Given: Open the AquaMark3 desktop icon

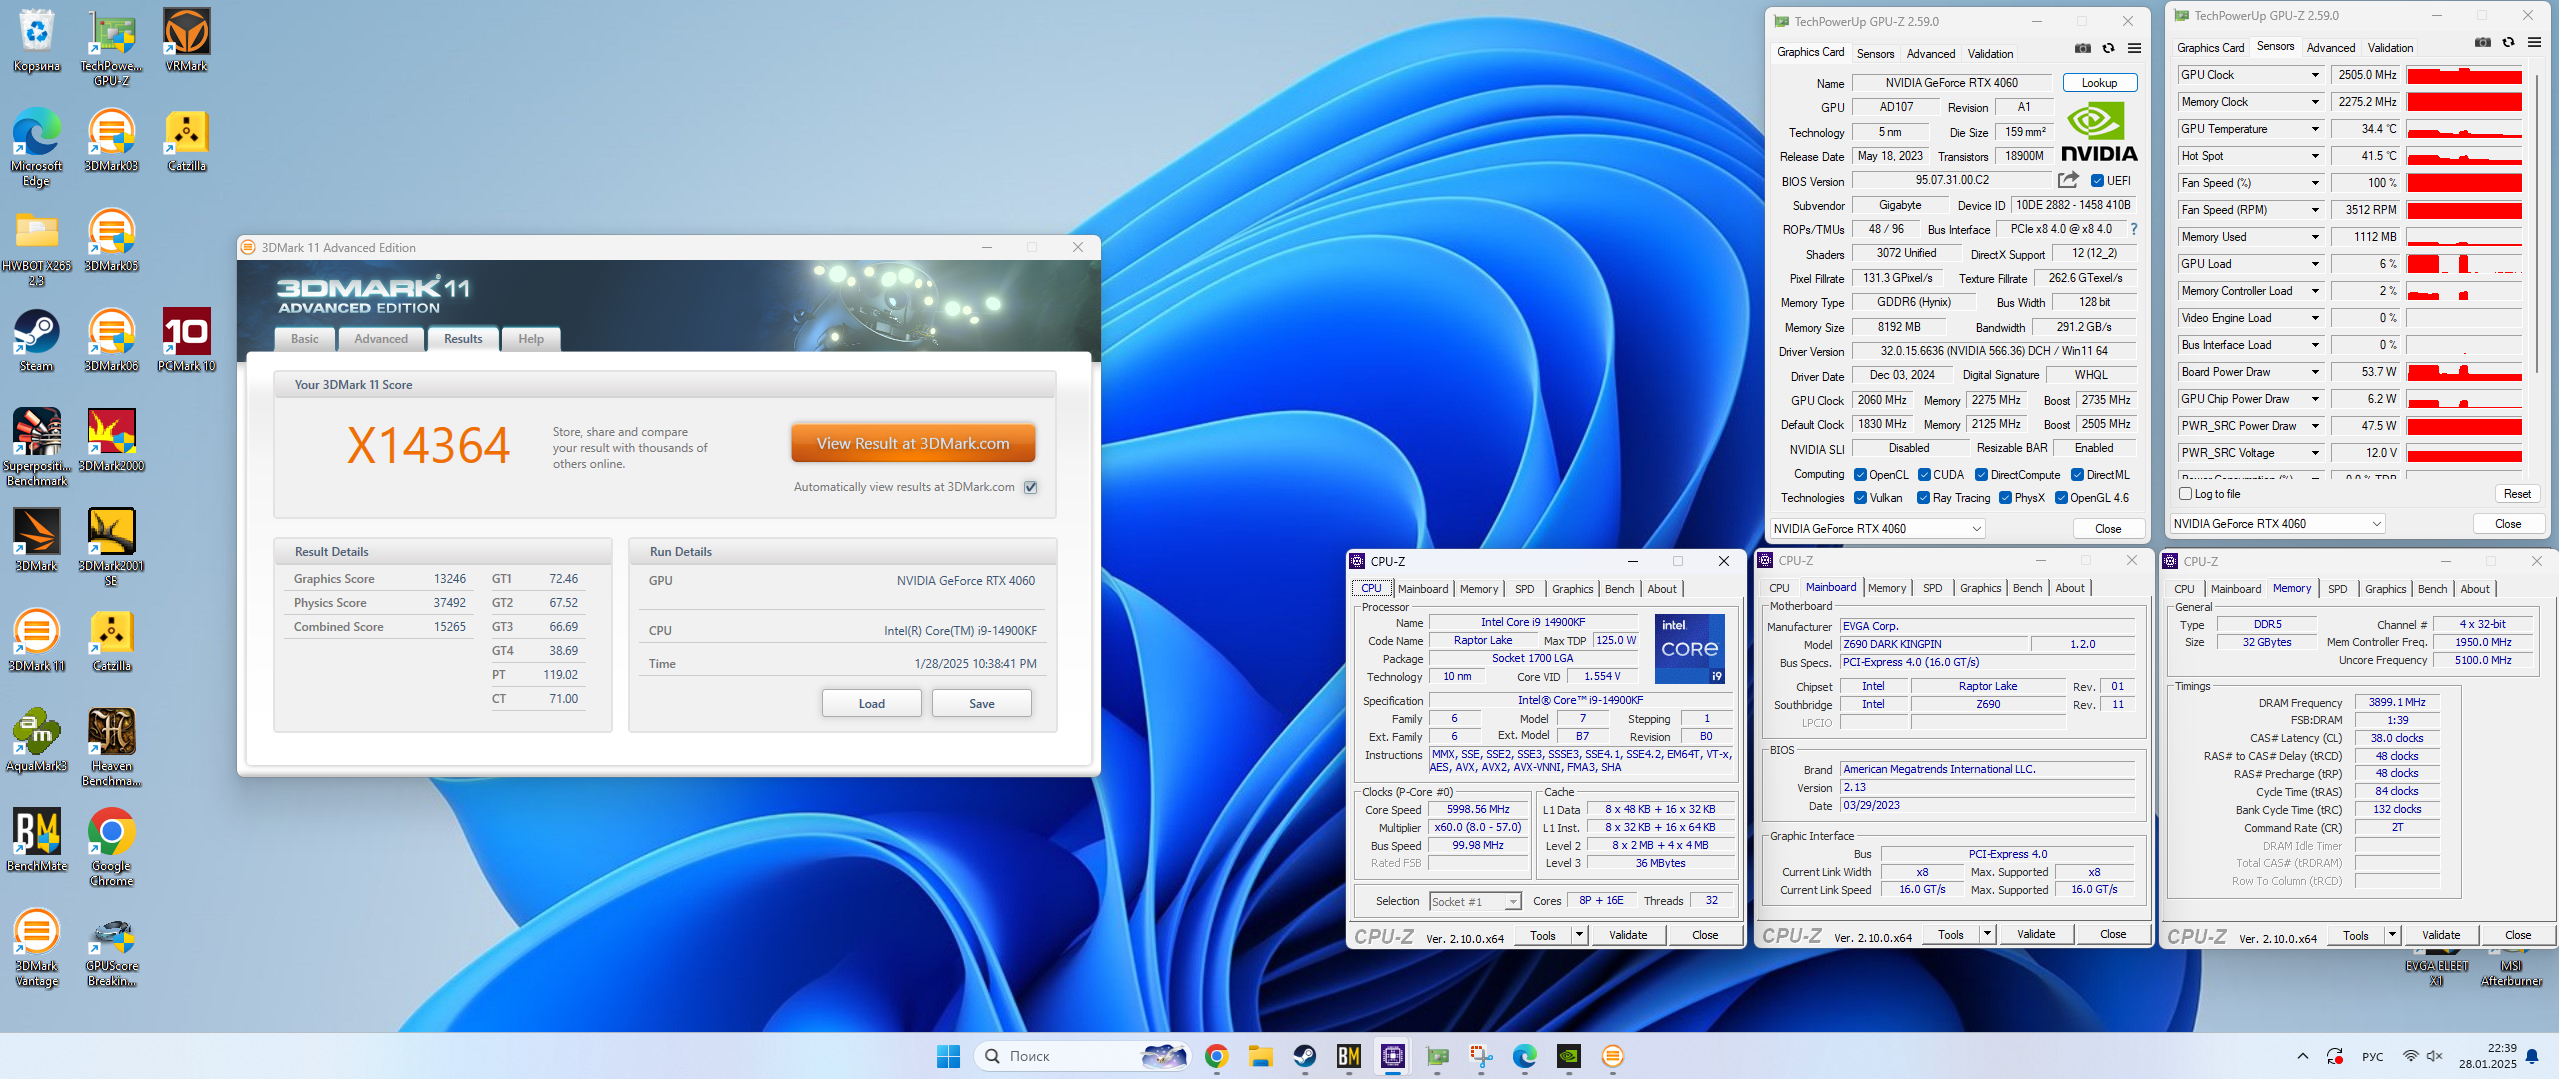Looking at the screenshot, I should [37, 740].
